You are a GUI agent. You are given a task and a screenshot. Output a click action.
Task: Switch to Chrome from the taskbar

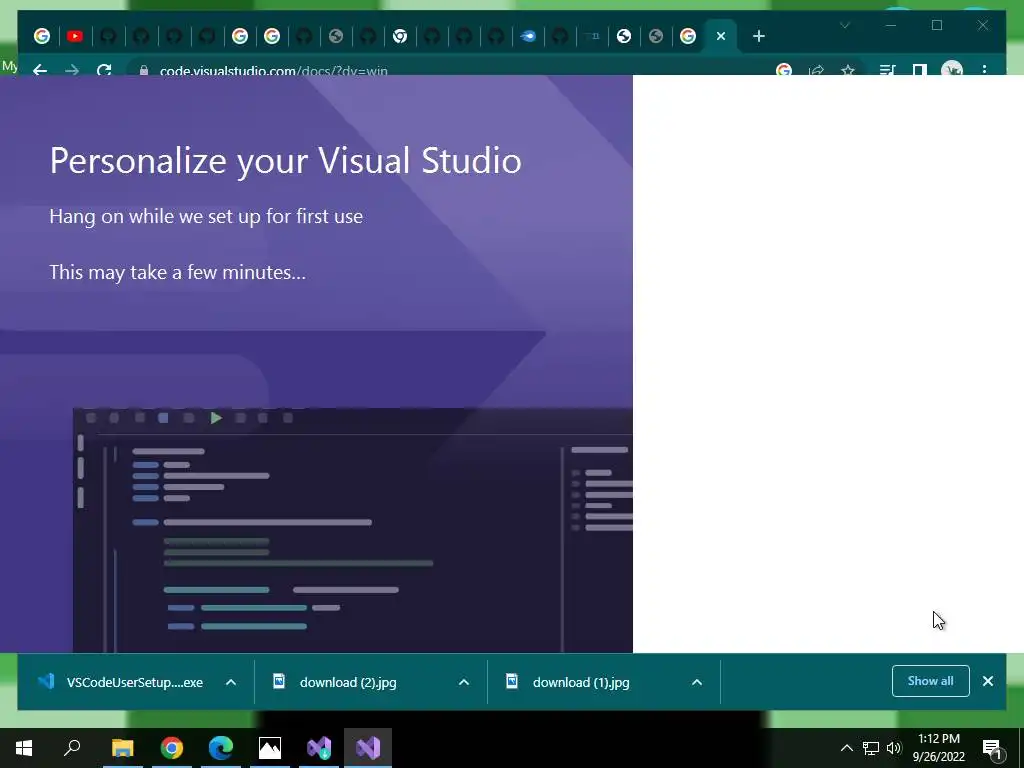[x=172, y=748]
